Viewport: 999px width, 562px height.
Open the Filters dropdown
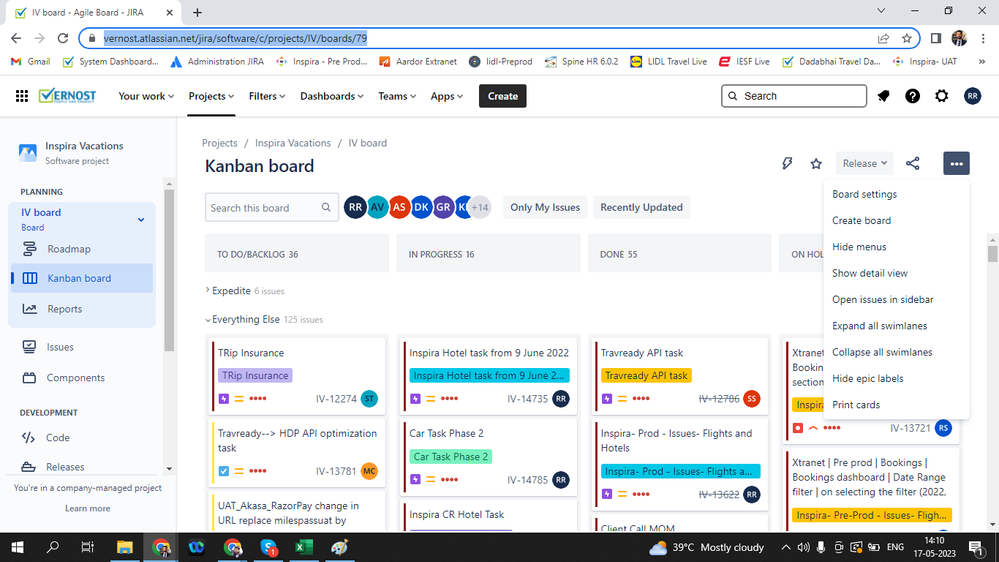[267, 96]
